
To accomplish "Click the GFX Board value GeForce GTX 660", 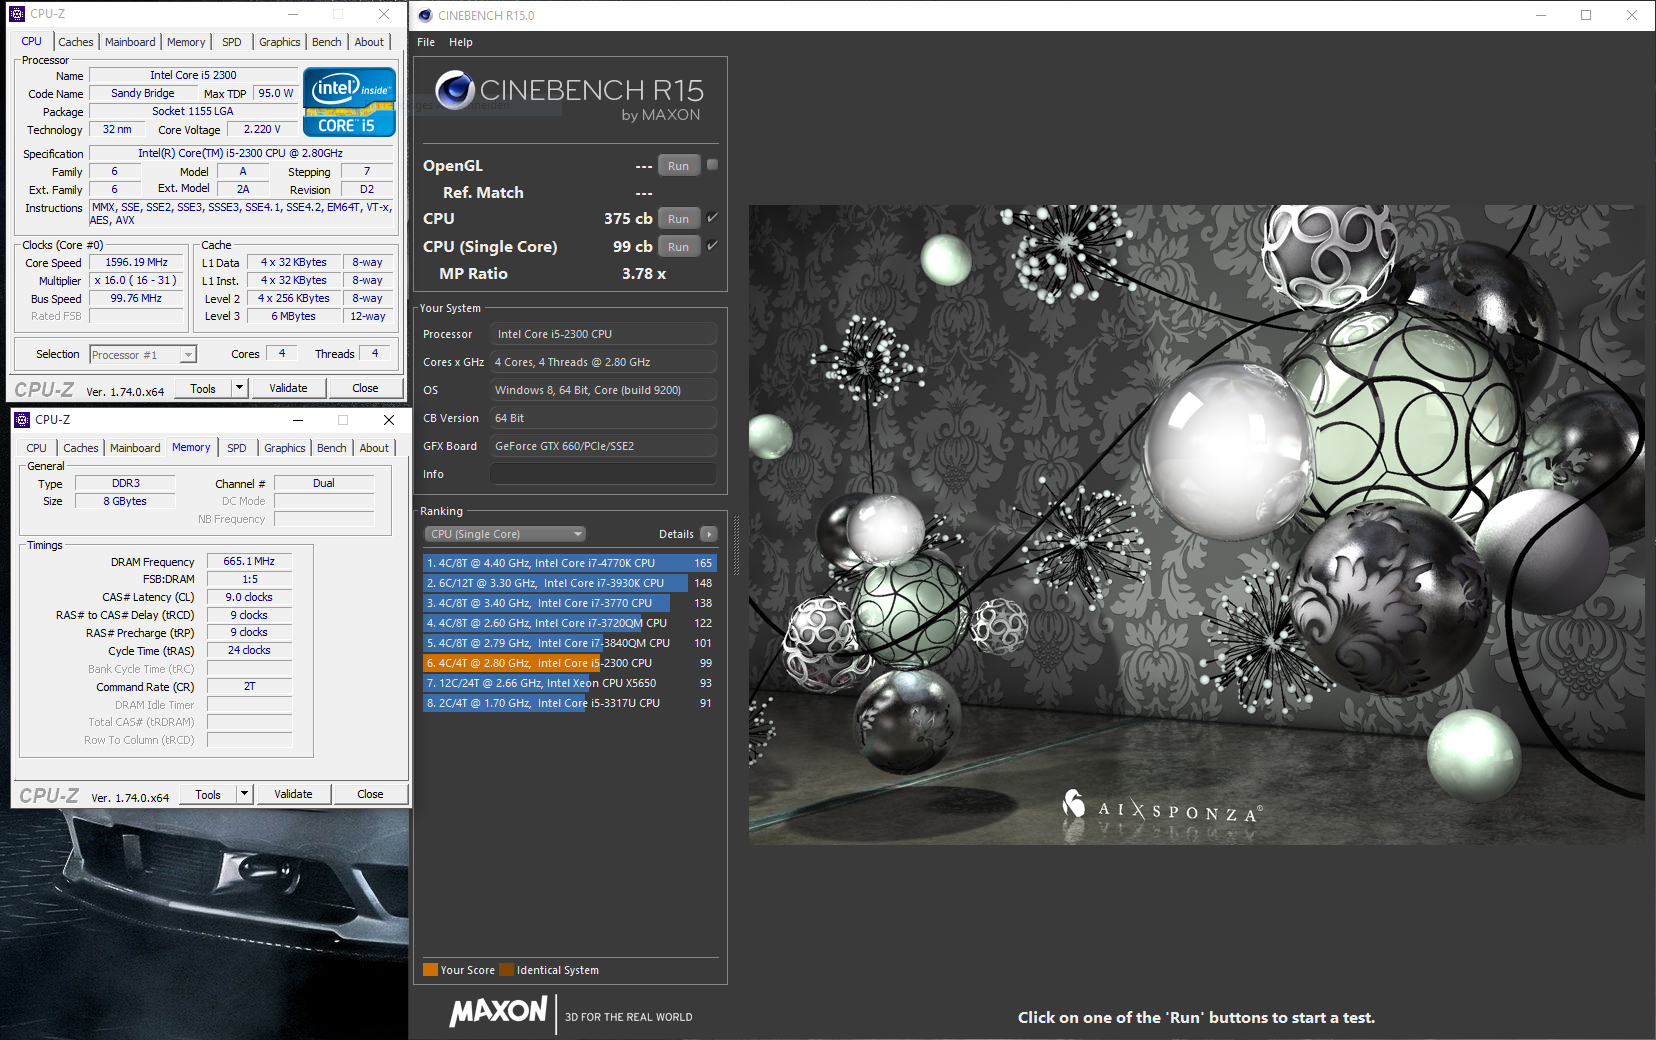I will [603, 446].
